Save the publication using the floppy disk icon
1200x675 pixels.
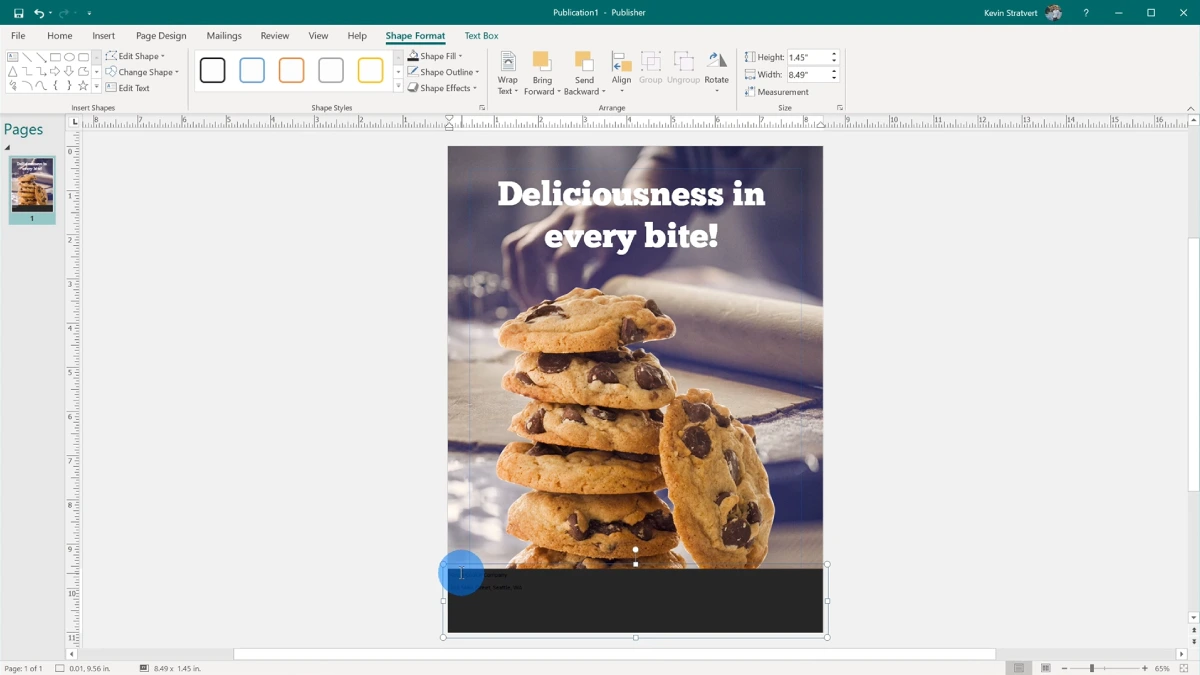point(18,13)
